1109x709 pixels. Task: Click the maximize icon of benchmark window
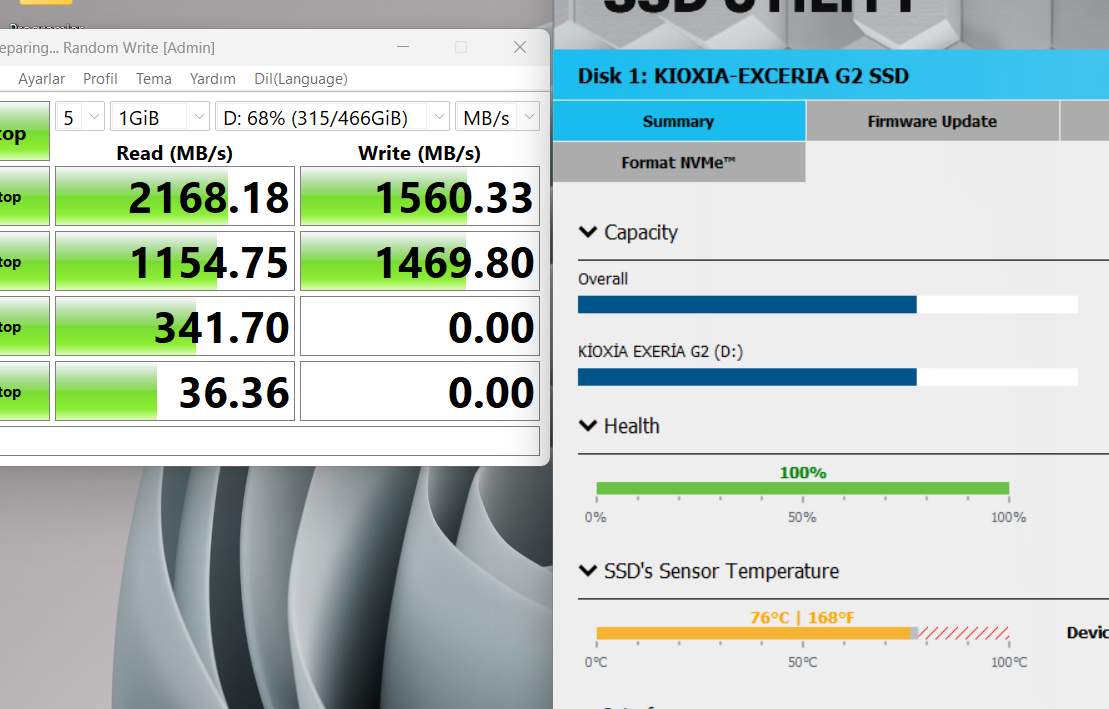[x=461, y=47]
